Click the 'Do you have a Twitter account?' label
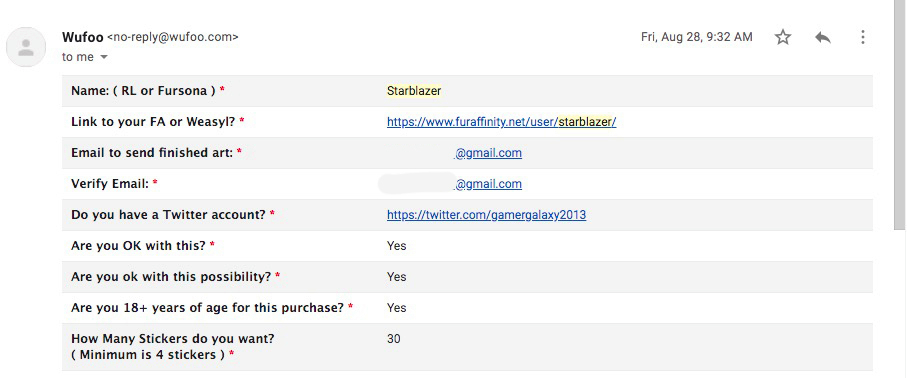907x378 pixels. click(x=168, y=215)
